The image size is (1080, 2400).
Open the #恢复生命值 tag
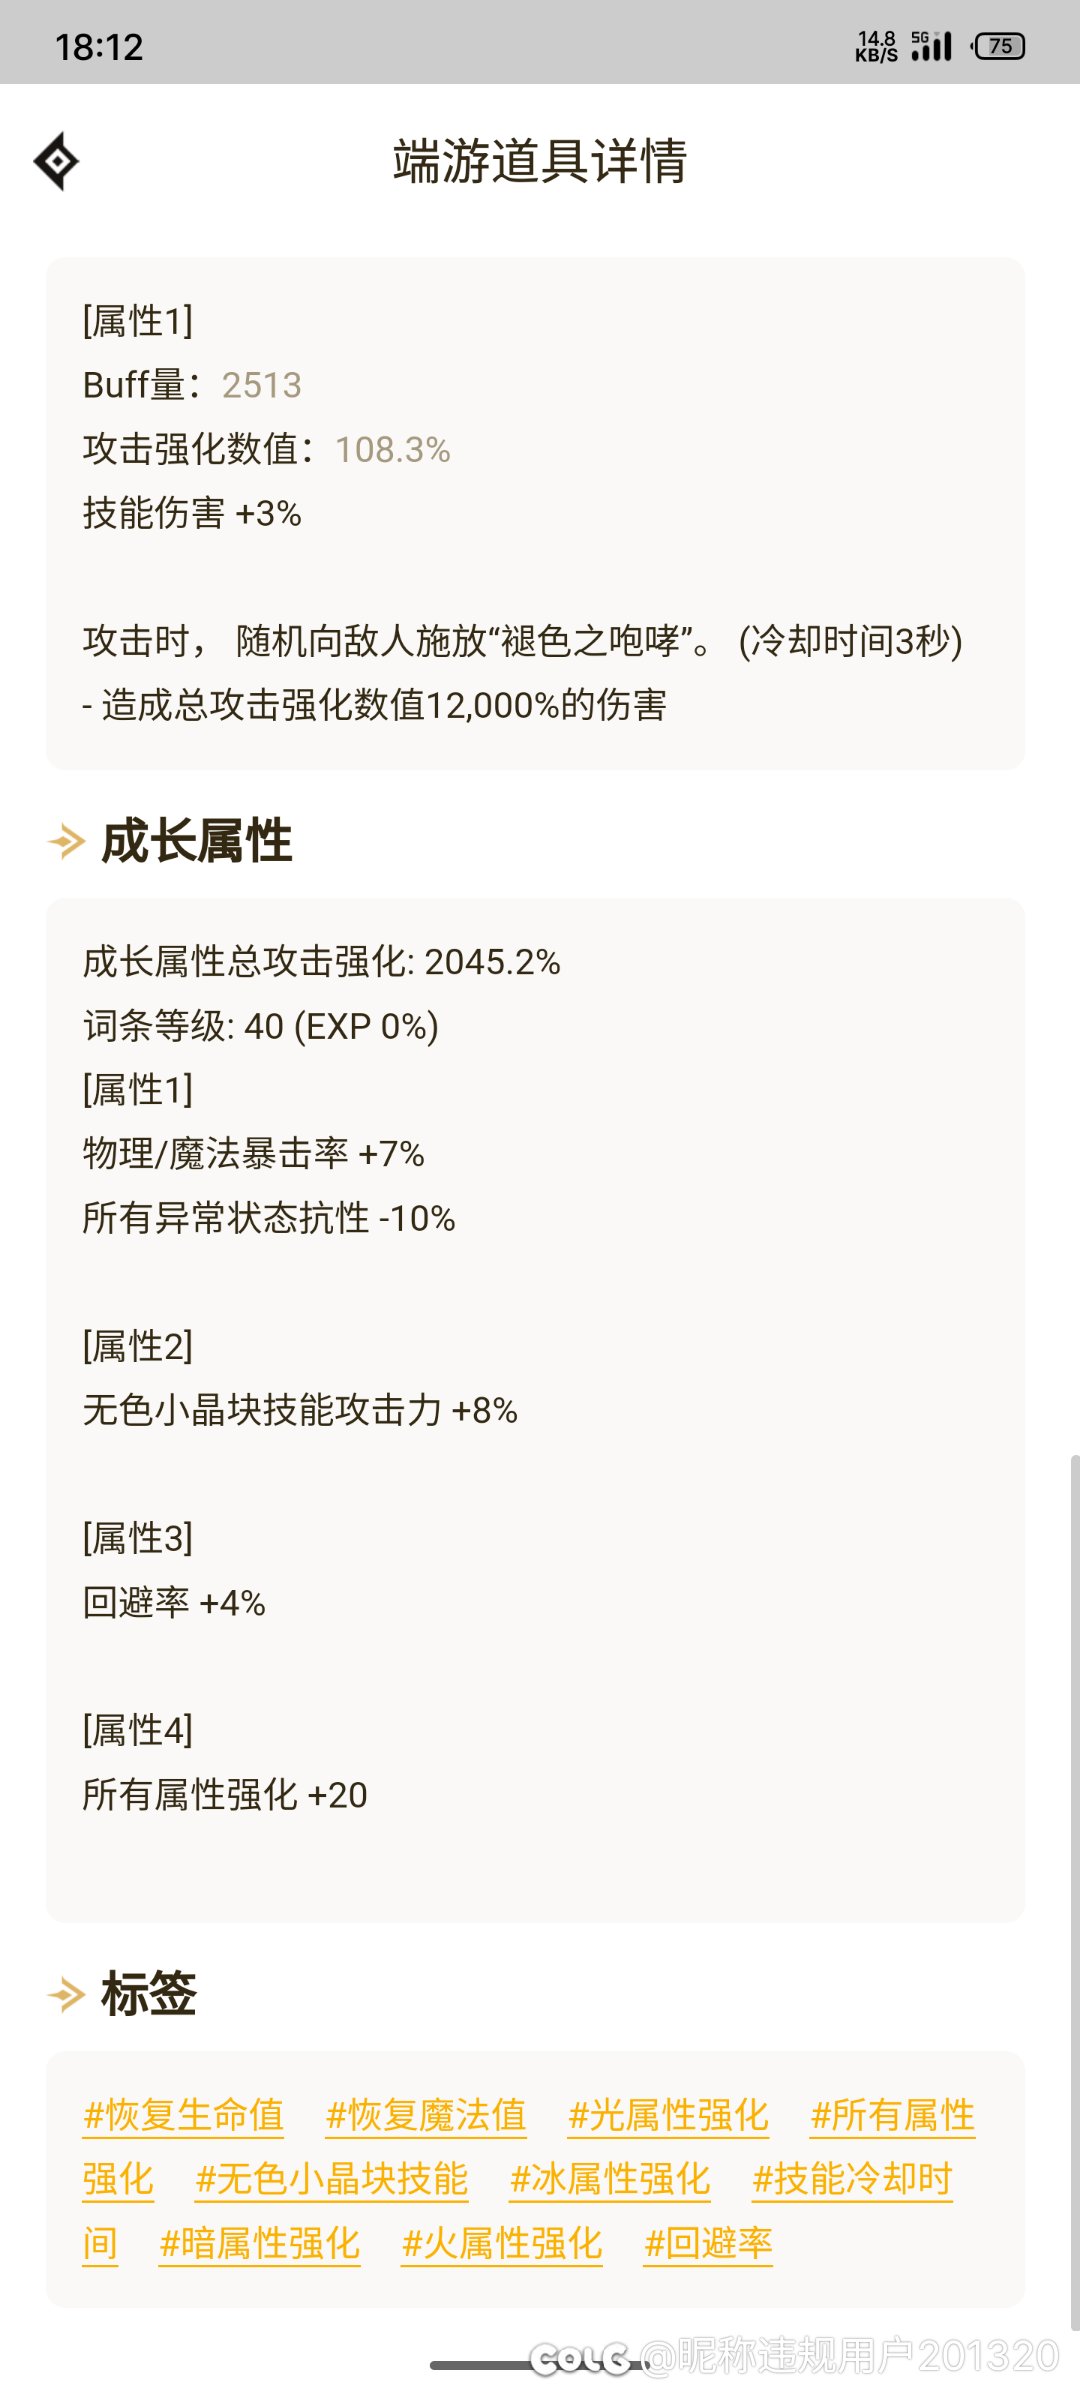(183, 2115)
